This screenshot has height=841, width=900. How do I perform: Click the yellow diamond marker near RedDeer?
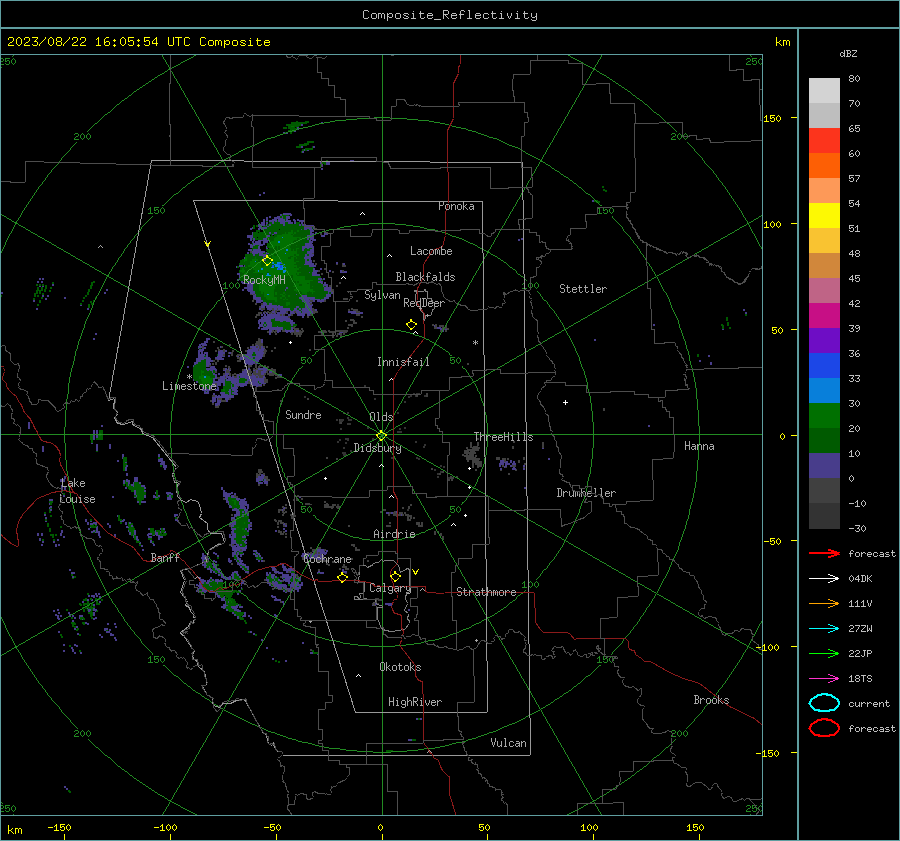411,325
